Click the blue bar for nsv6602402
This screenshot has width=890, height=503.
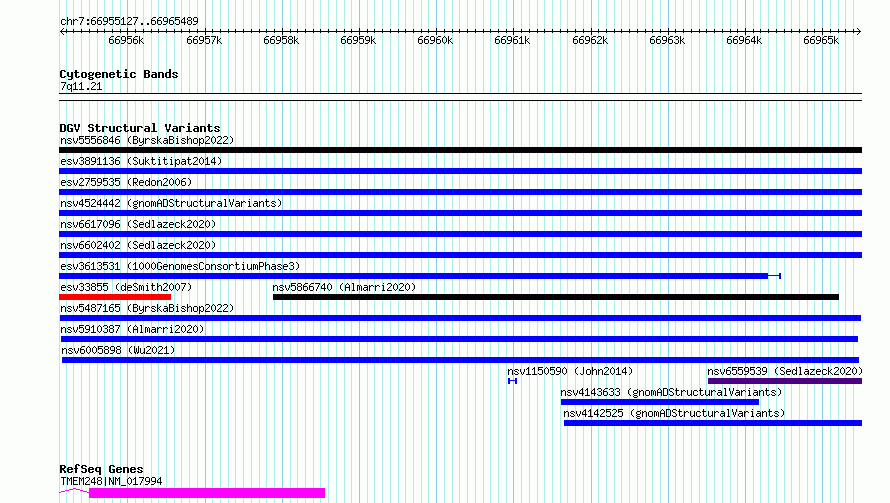(460, 255)
